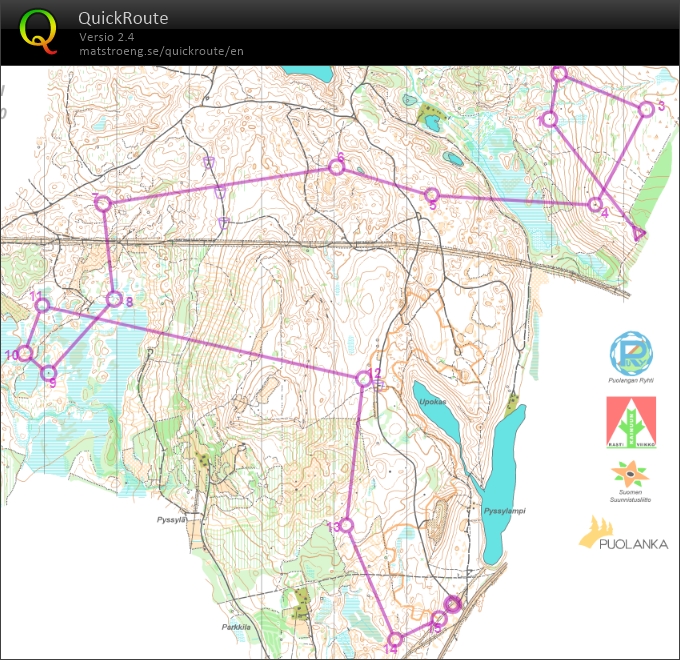The height and width of the screenshot is (660, 680).
Task: Click control circle 12 near Upokas
Action: click(x=364, y=377)
